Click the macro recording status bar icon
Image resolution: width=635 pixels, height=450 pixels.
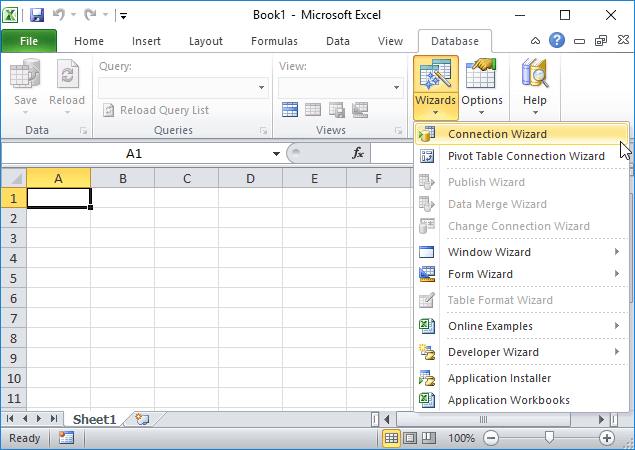pos(66,438)
